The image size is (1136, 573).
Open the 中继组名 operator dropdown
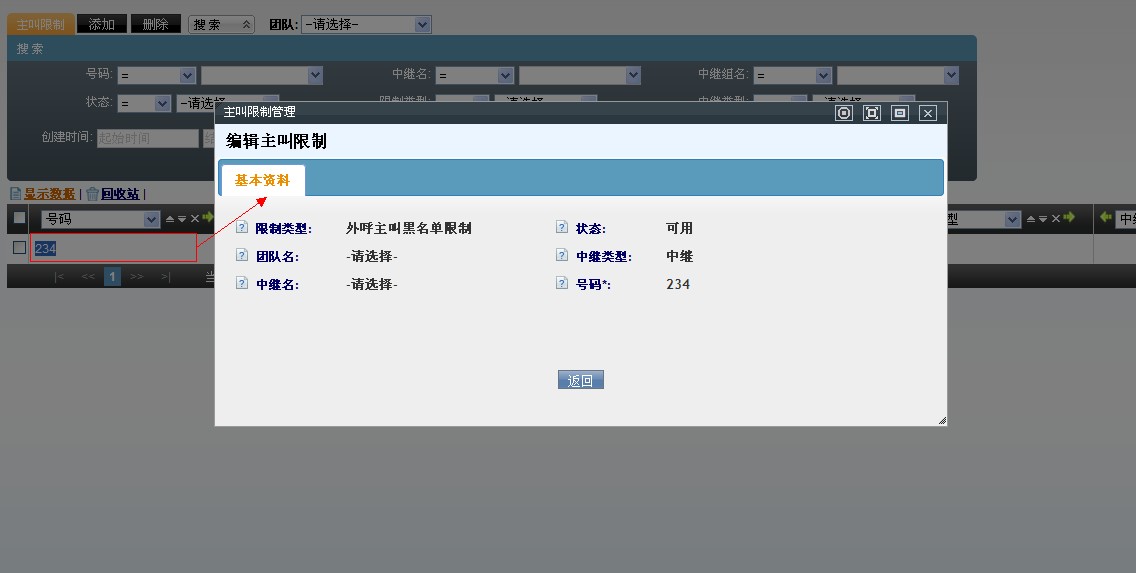click(793, 75)
